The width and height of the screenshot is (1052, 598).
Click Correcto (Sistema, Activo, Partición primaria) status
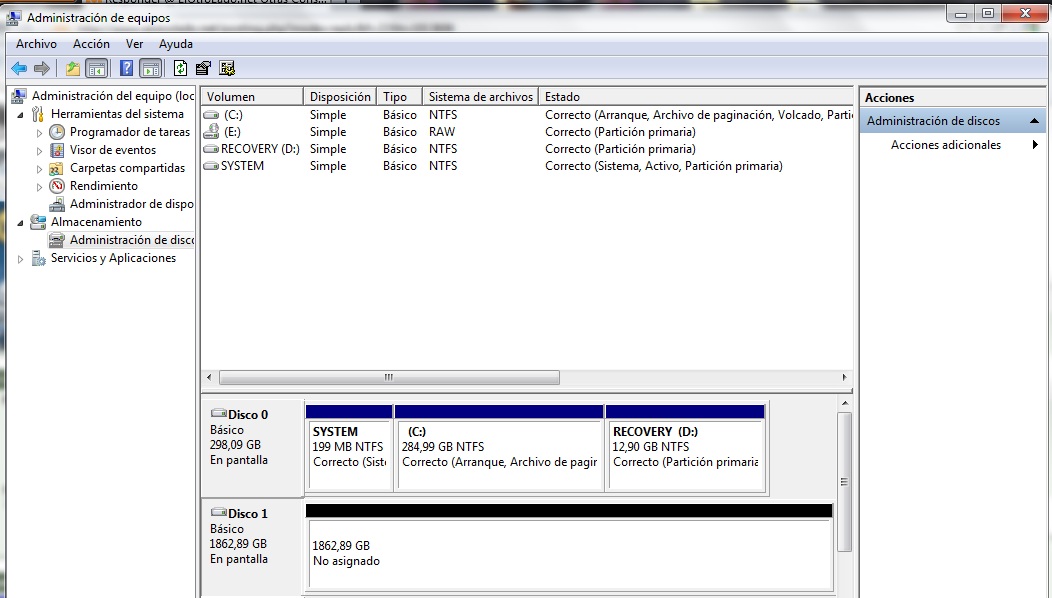point(664,166)
